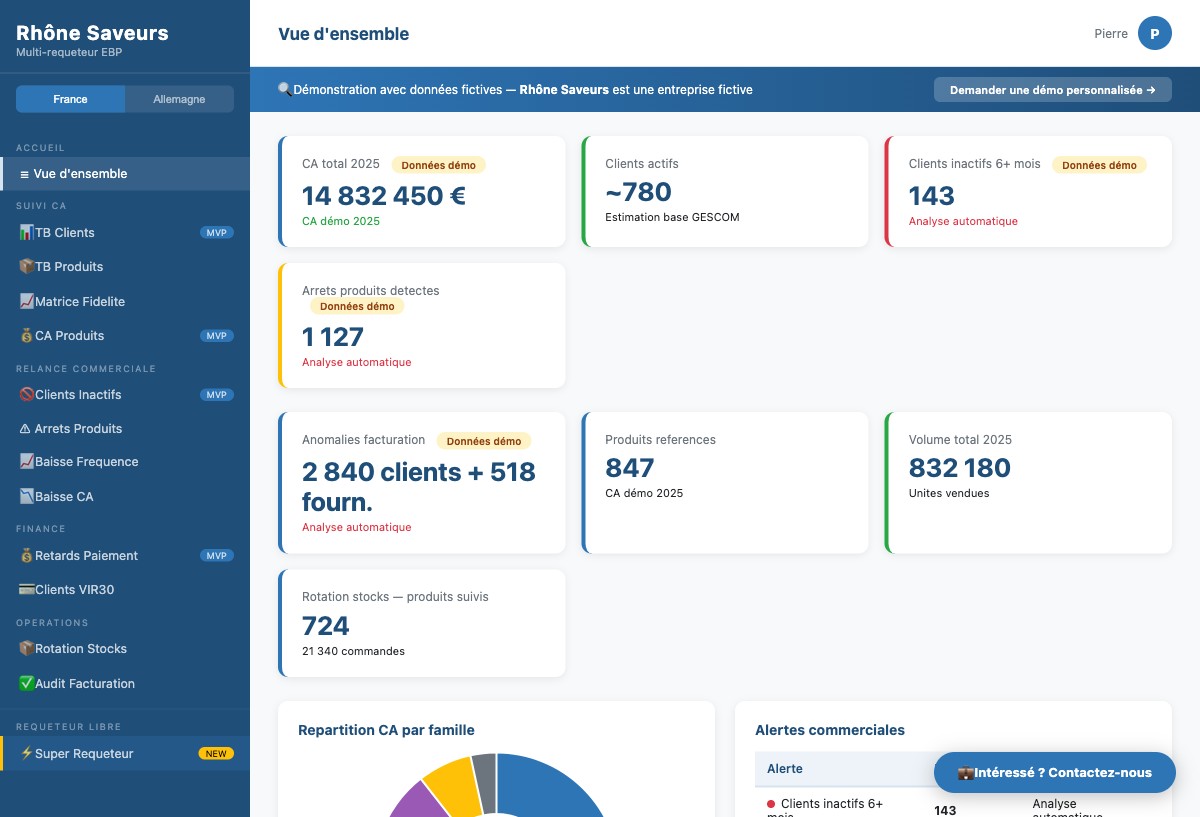Open the Rotation stocks produits suivis card
This screenshot has height=817, width=1200.
click(x=422, y=623)
